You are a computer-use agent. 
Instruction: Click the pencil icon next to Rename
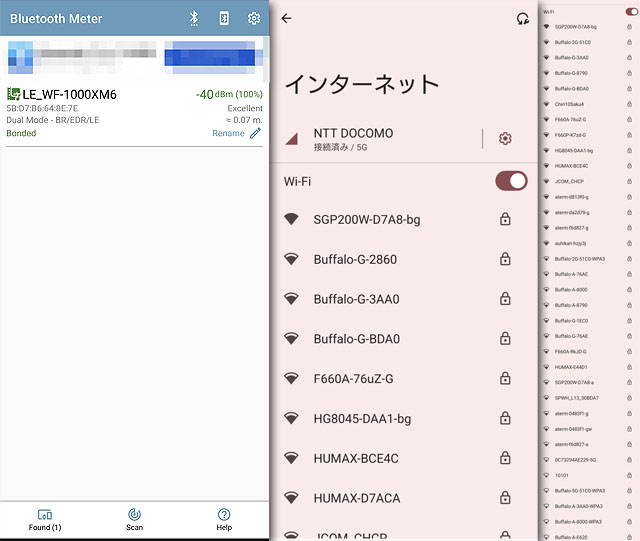pos(255,133)
